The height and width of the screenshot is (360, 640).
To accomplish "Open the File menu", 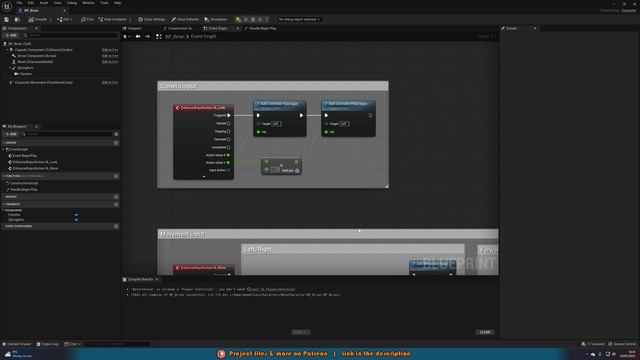I will [x=19, y=3].
